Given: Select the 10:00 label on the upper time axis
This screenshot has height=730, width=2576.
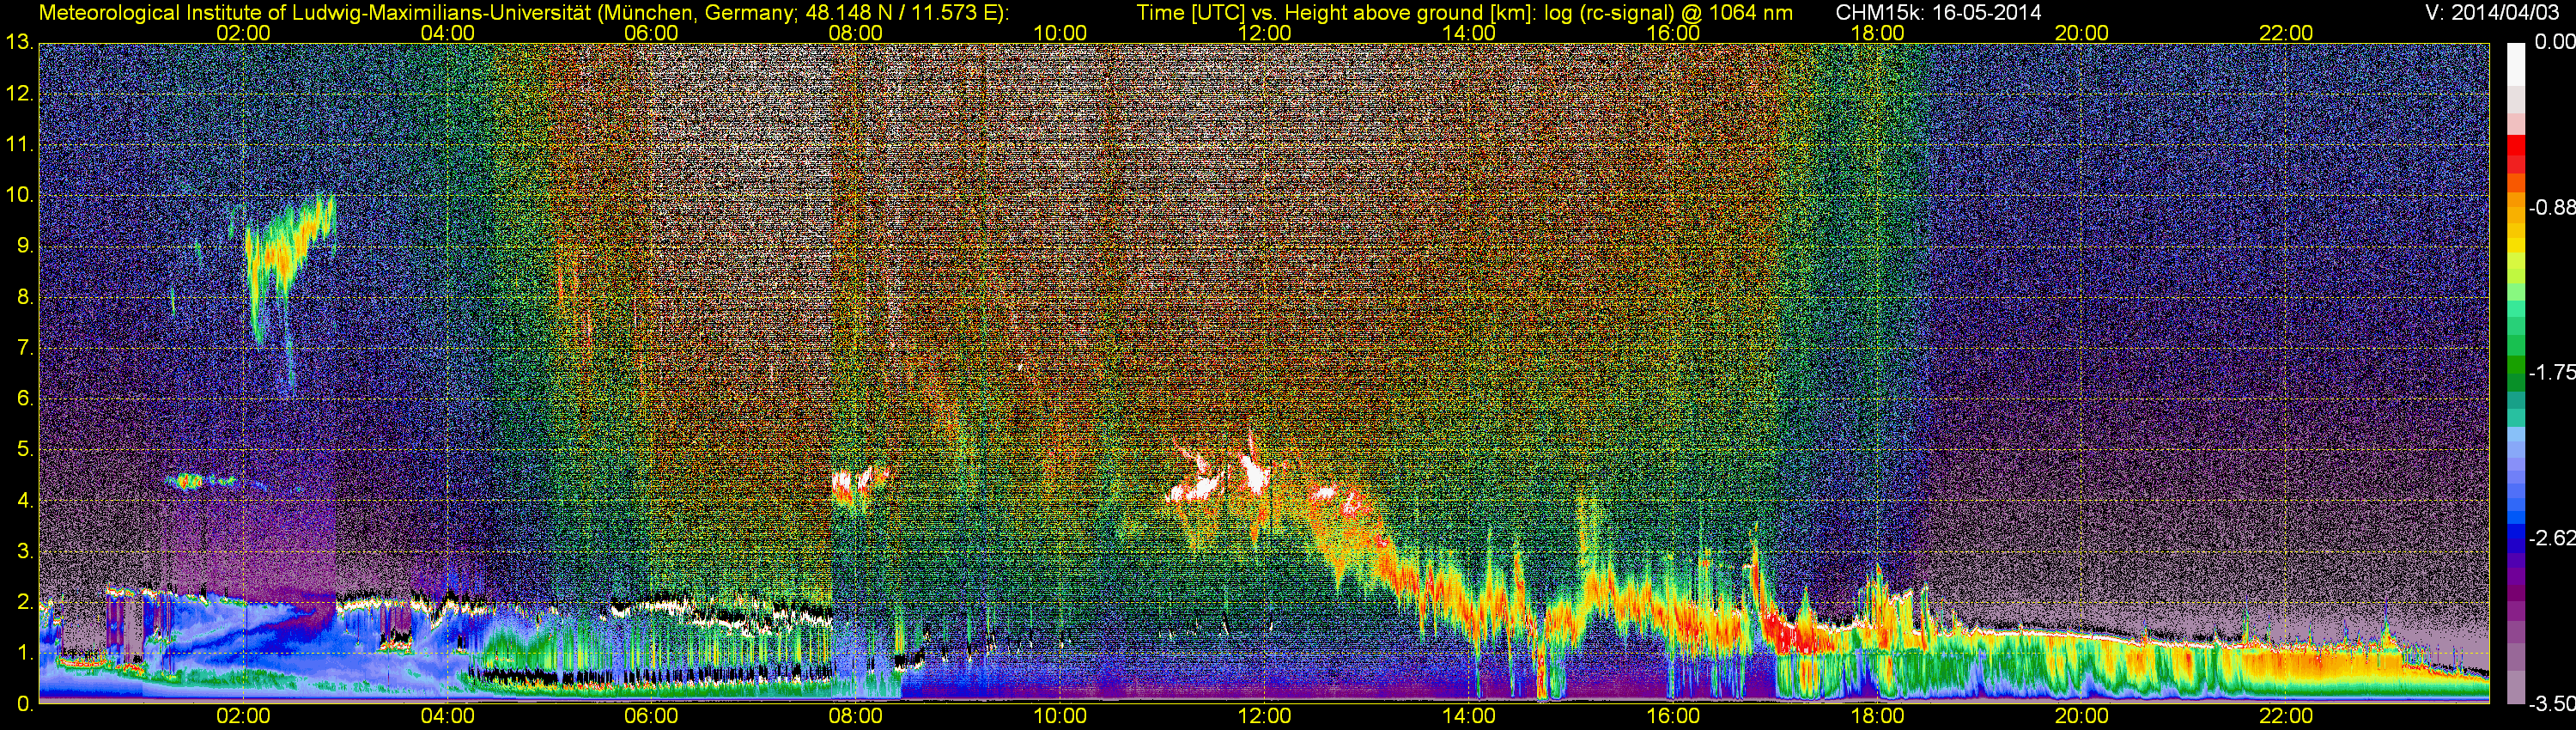Looking at the screenshot, I should click(1060, 33).
